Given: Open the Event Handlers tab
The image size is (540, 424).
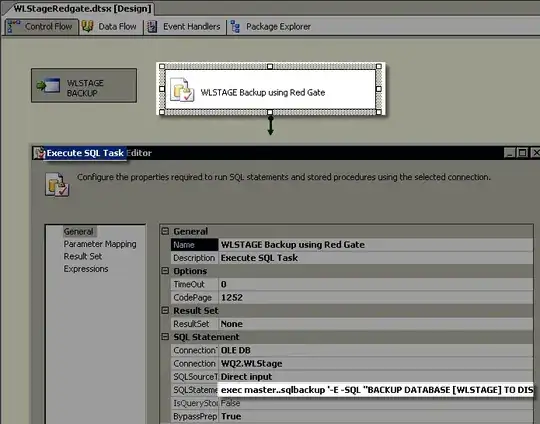Looking at the screenshot, I should [x=185, y=27].
